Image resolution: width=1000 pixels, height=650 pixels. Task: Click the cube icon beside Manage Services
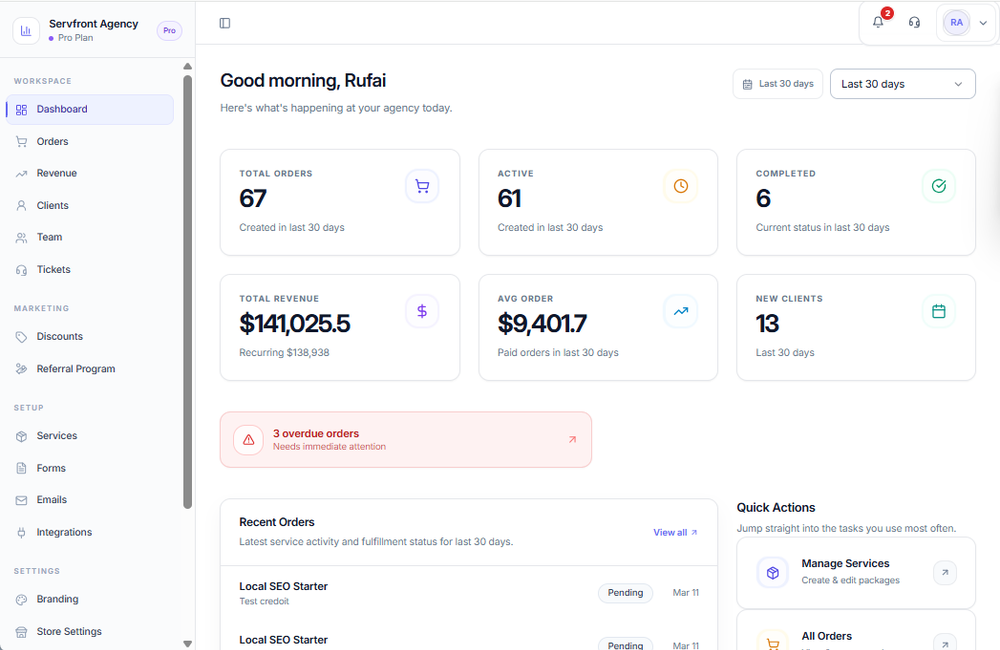(772, 572)
